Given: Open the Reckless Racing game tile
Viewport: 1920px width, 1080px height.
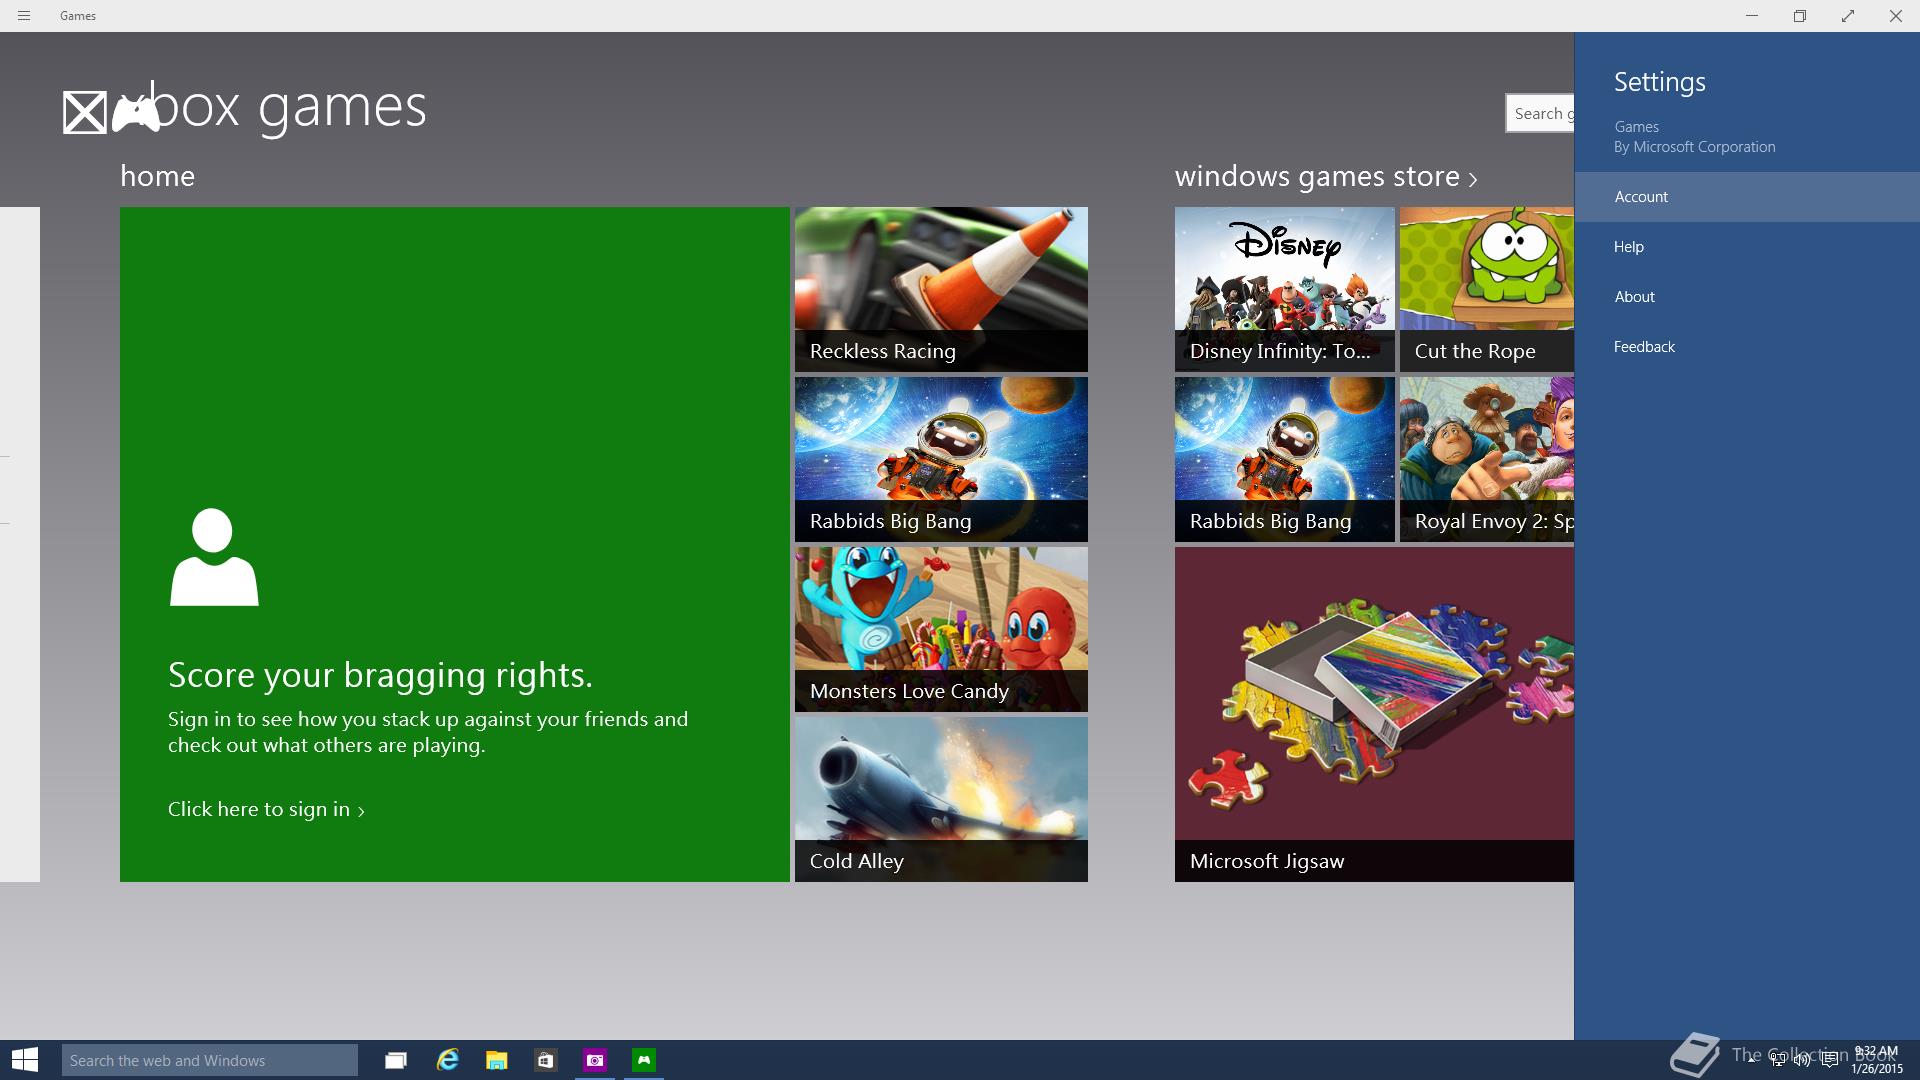Looking at the screenshot, I should tap(941, 289).
